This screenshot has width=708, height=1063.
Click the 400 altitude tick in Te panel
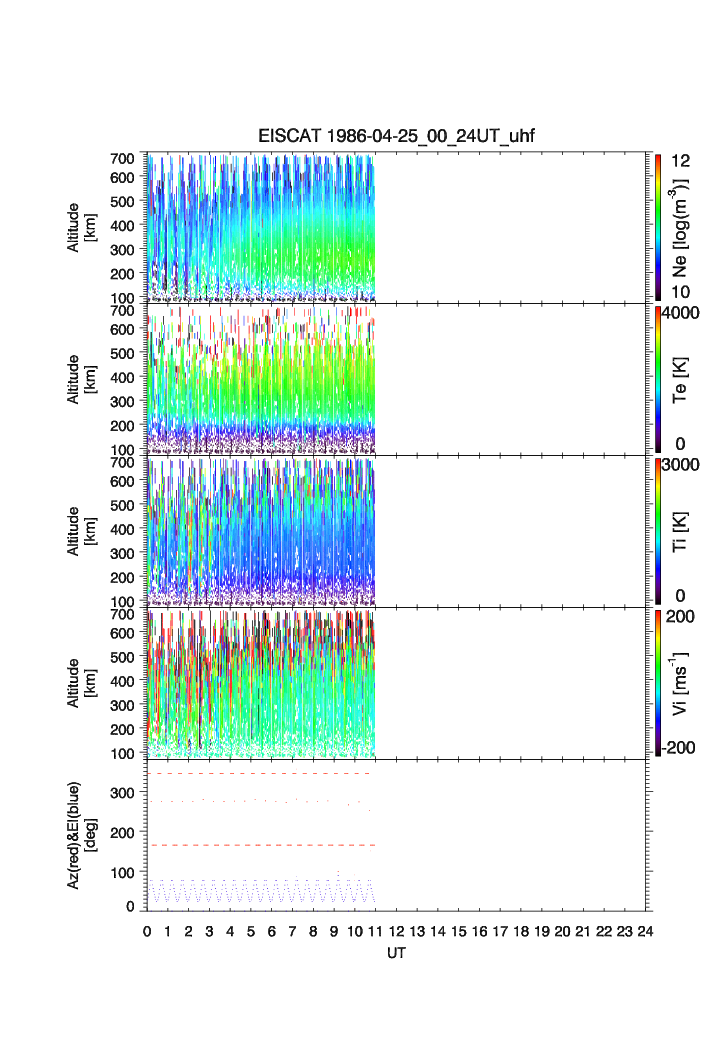pyautogui.click(x=122, y=378)
